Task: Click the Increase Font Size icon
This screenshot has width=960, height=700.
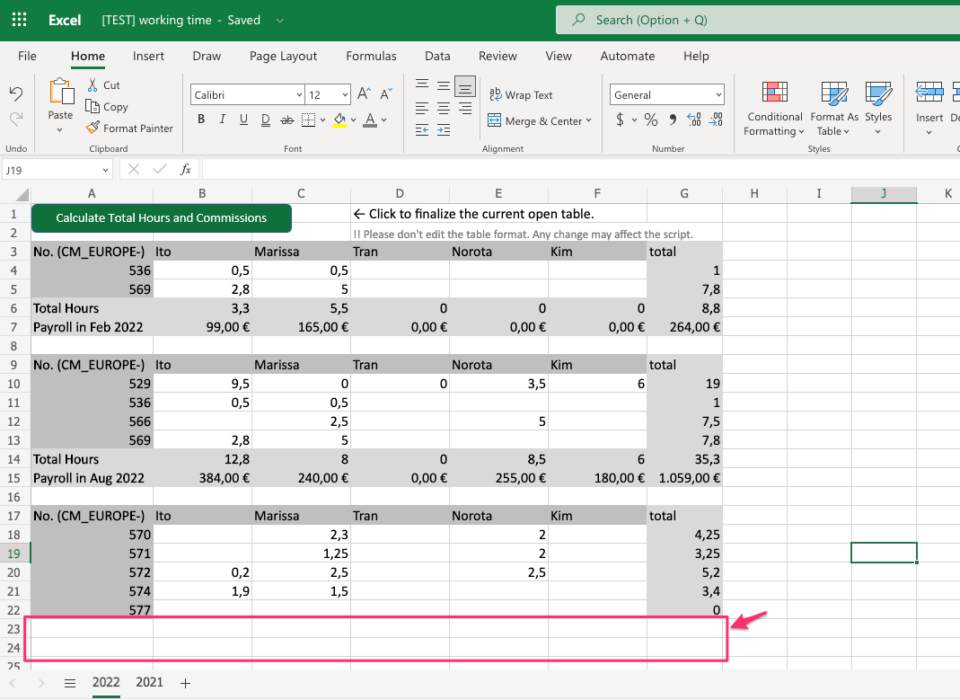Action: tap(364, 95)
